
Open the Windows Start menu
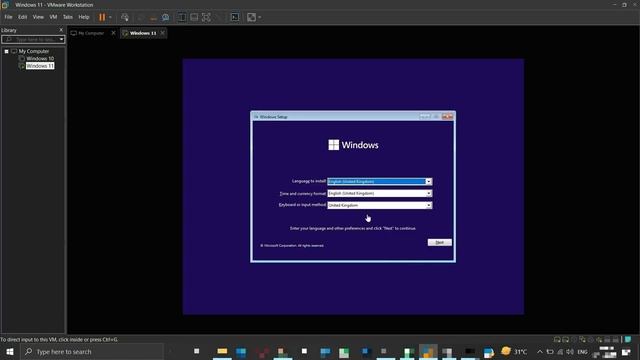(x=10, y=351)
